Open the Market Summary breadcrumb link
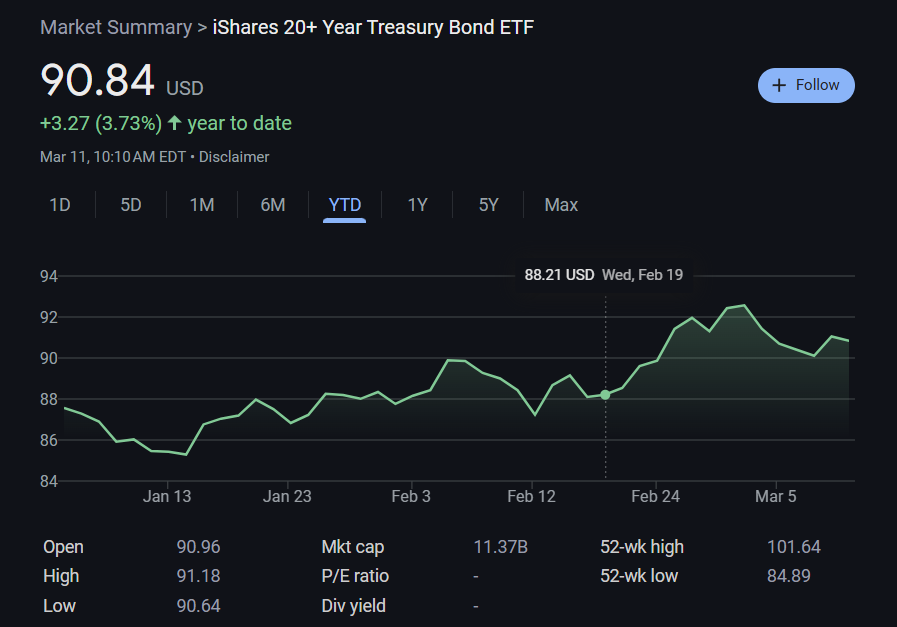Viewport: 897px width, 627px height. [115, 27]
